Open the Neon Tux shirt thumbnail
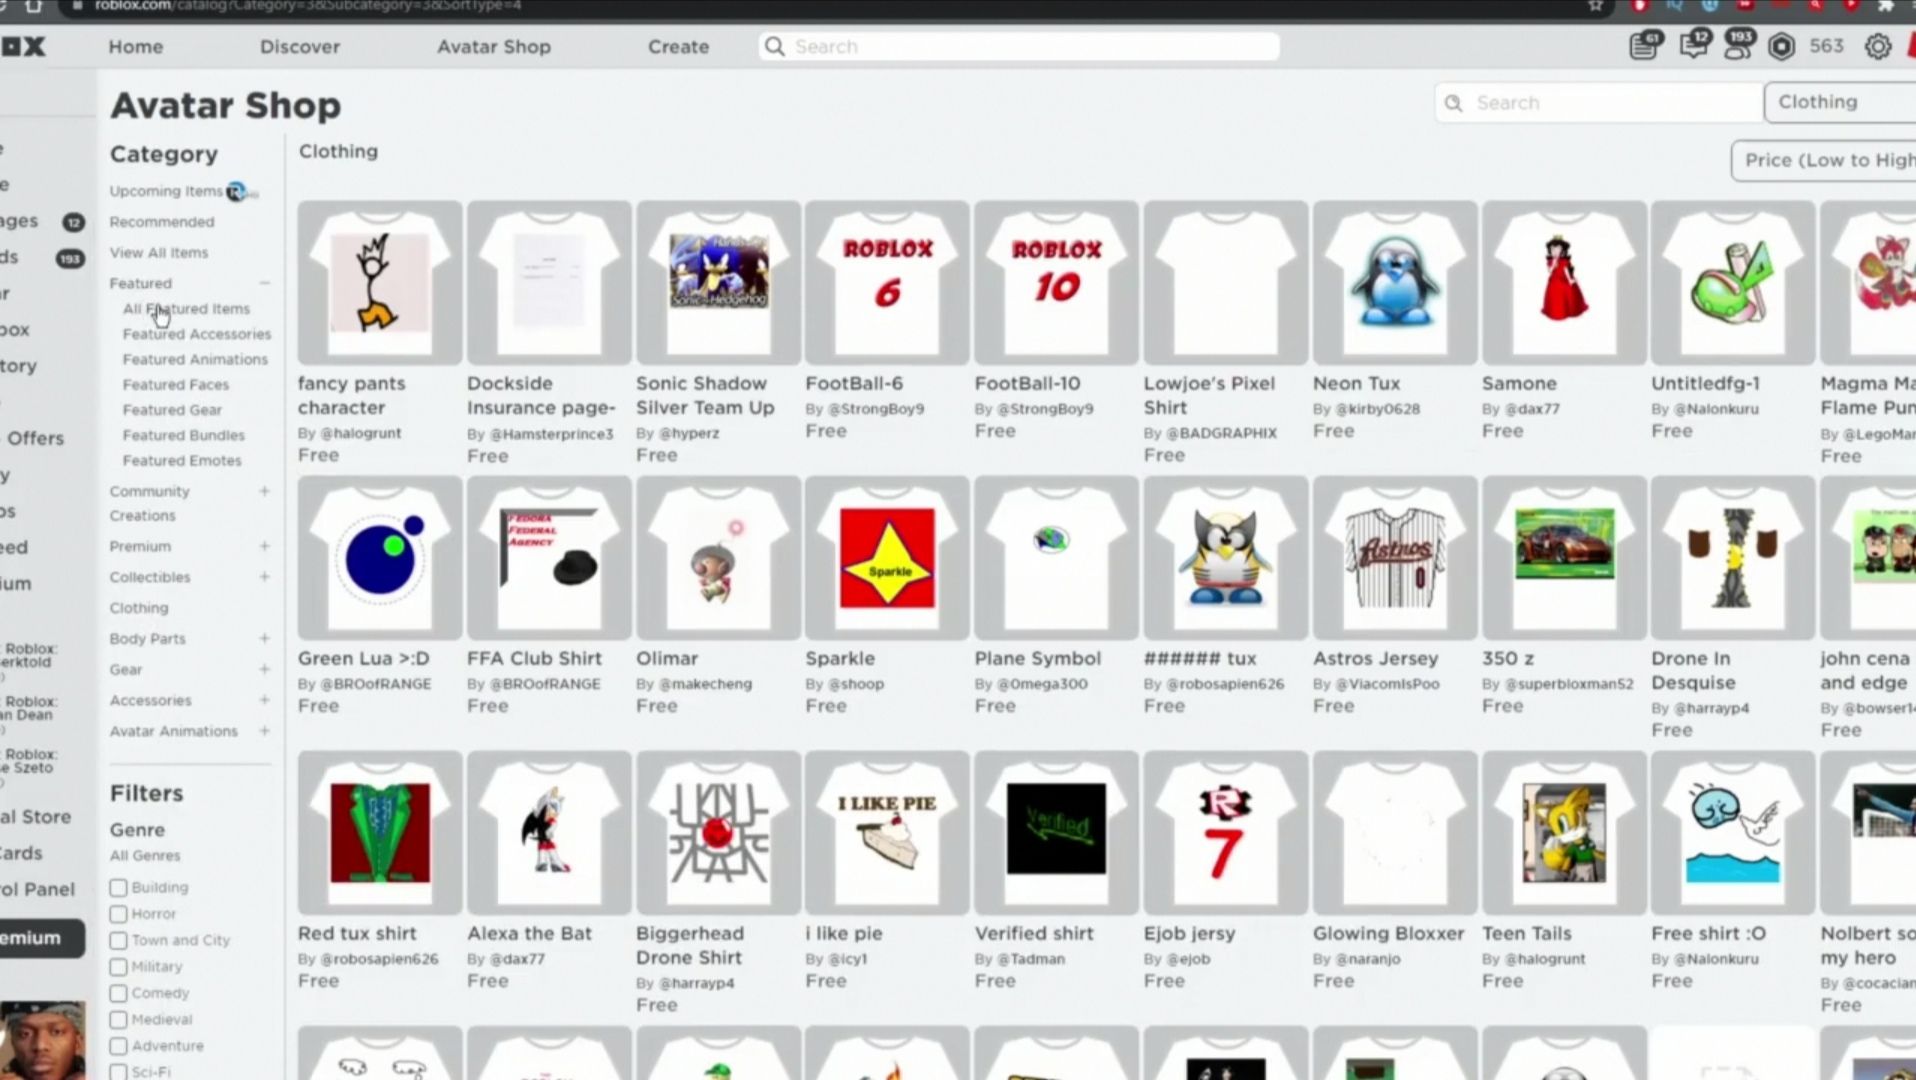Viewport: 1916px width, 1080px height. (x=1395, y=283)
